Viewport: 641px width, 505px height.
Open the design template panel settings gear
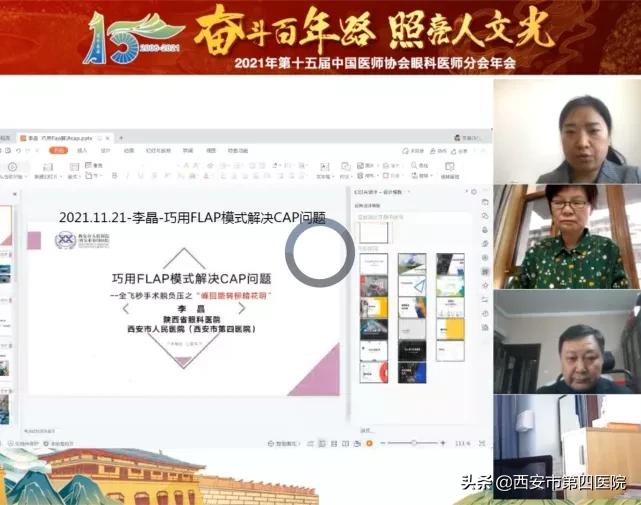coord(474,192)
